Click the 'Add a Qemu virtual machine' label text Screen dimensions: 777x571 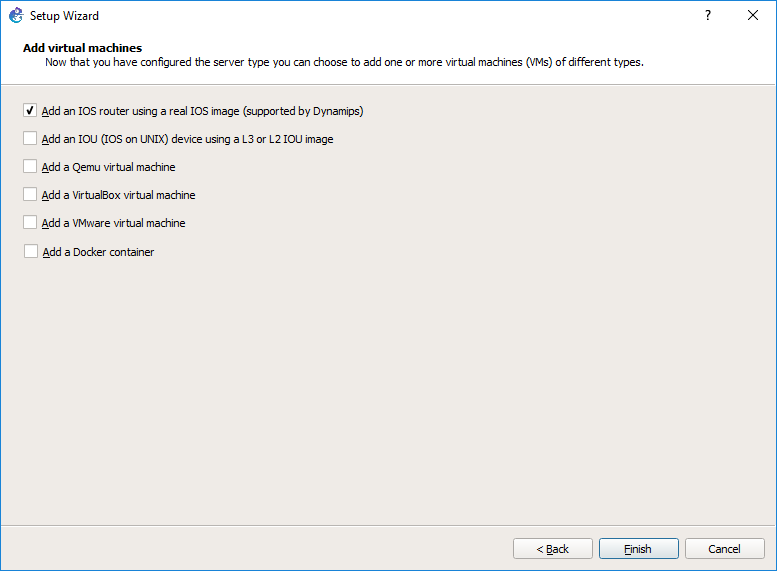pos(109,167)
